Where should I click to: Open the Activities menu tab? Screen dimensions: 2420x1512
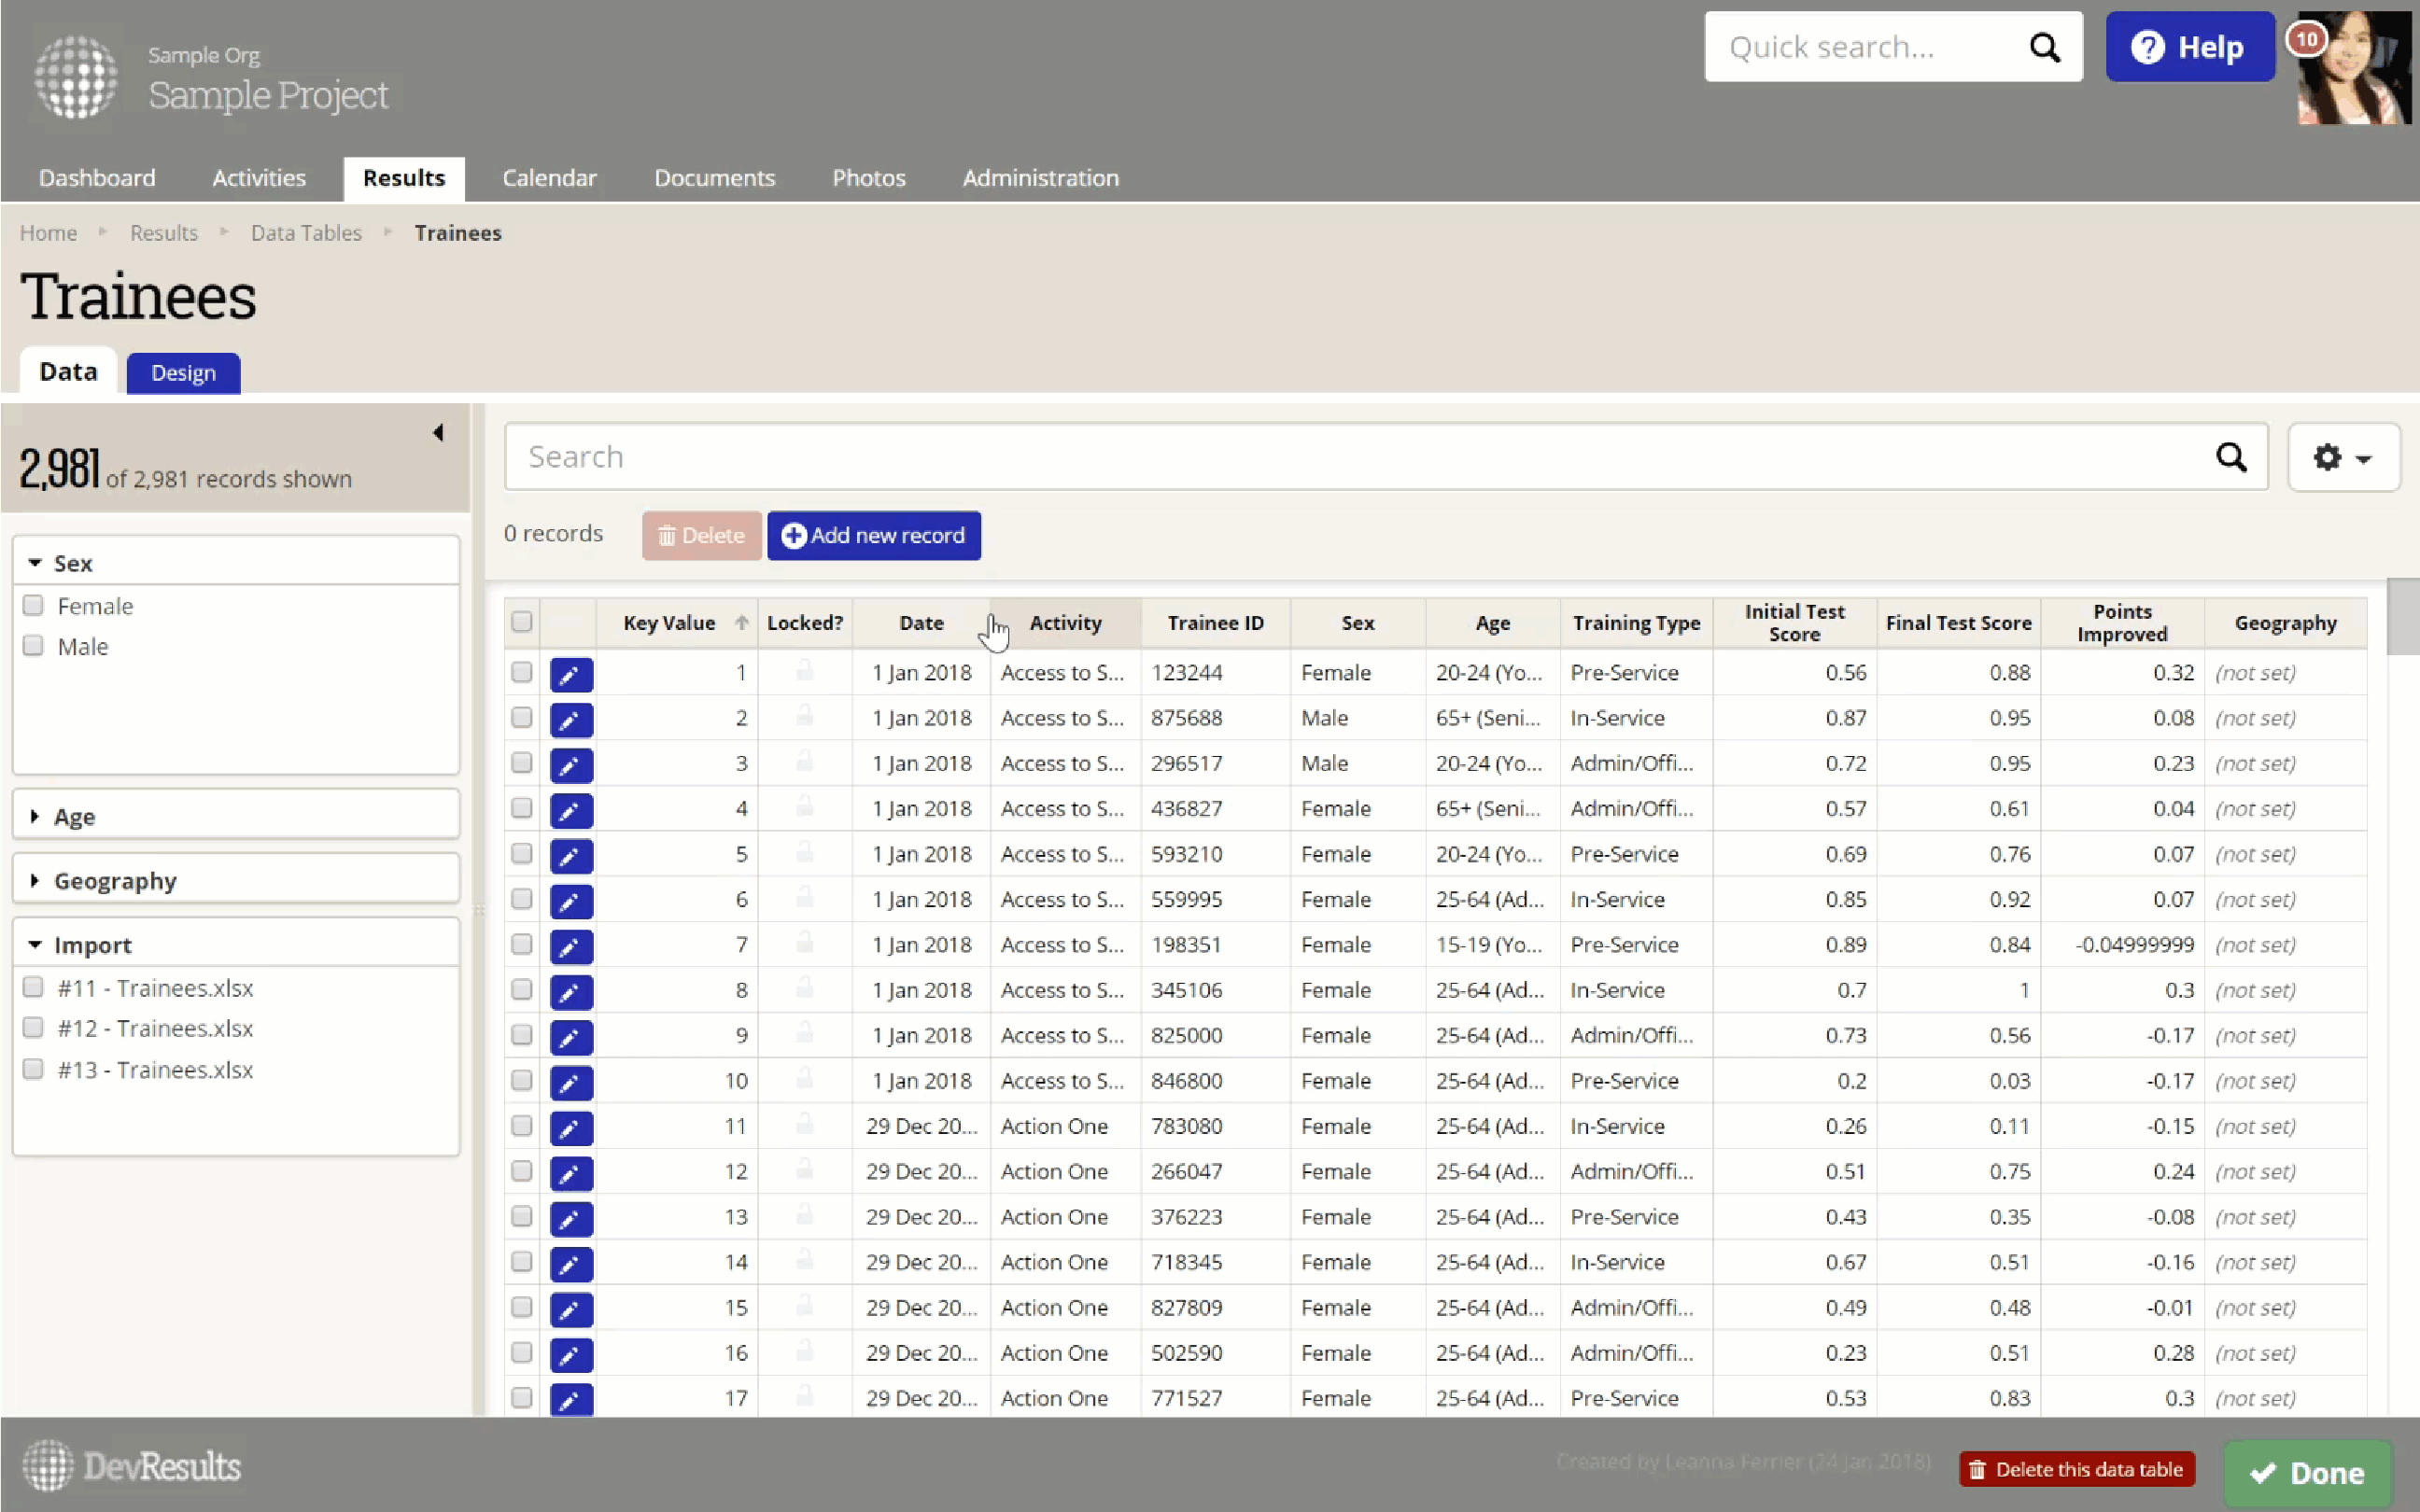[x=258, y=178]
